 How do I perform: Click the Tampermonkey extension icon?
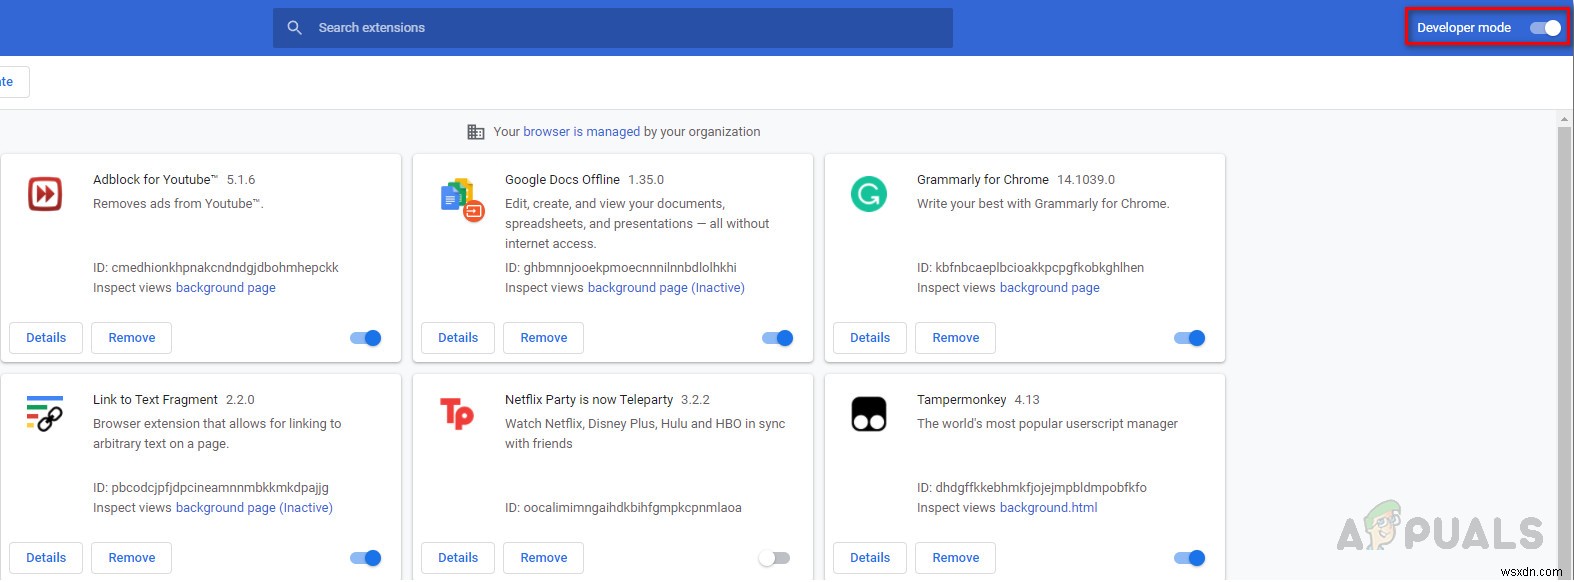pos(868,414)
